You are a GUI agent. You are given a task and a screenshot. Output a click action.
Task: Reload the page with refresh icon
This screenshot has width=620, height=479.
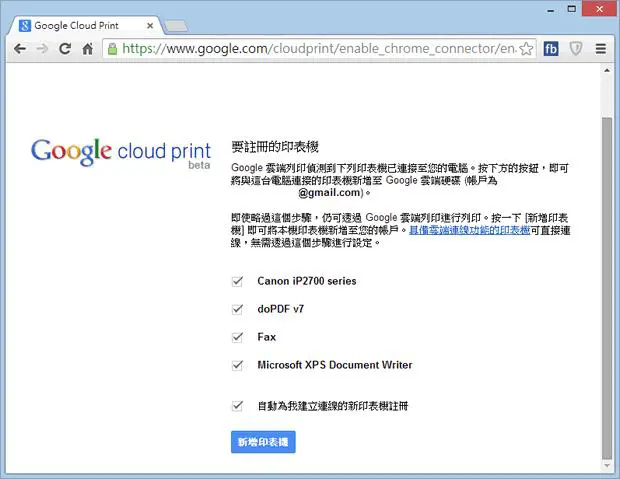point(65,49)
